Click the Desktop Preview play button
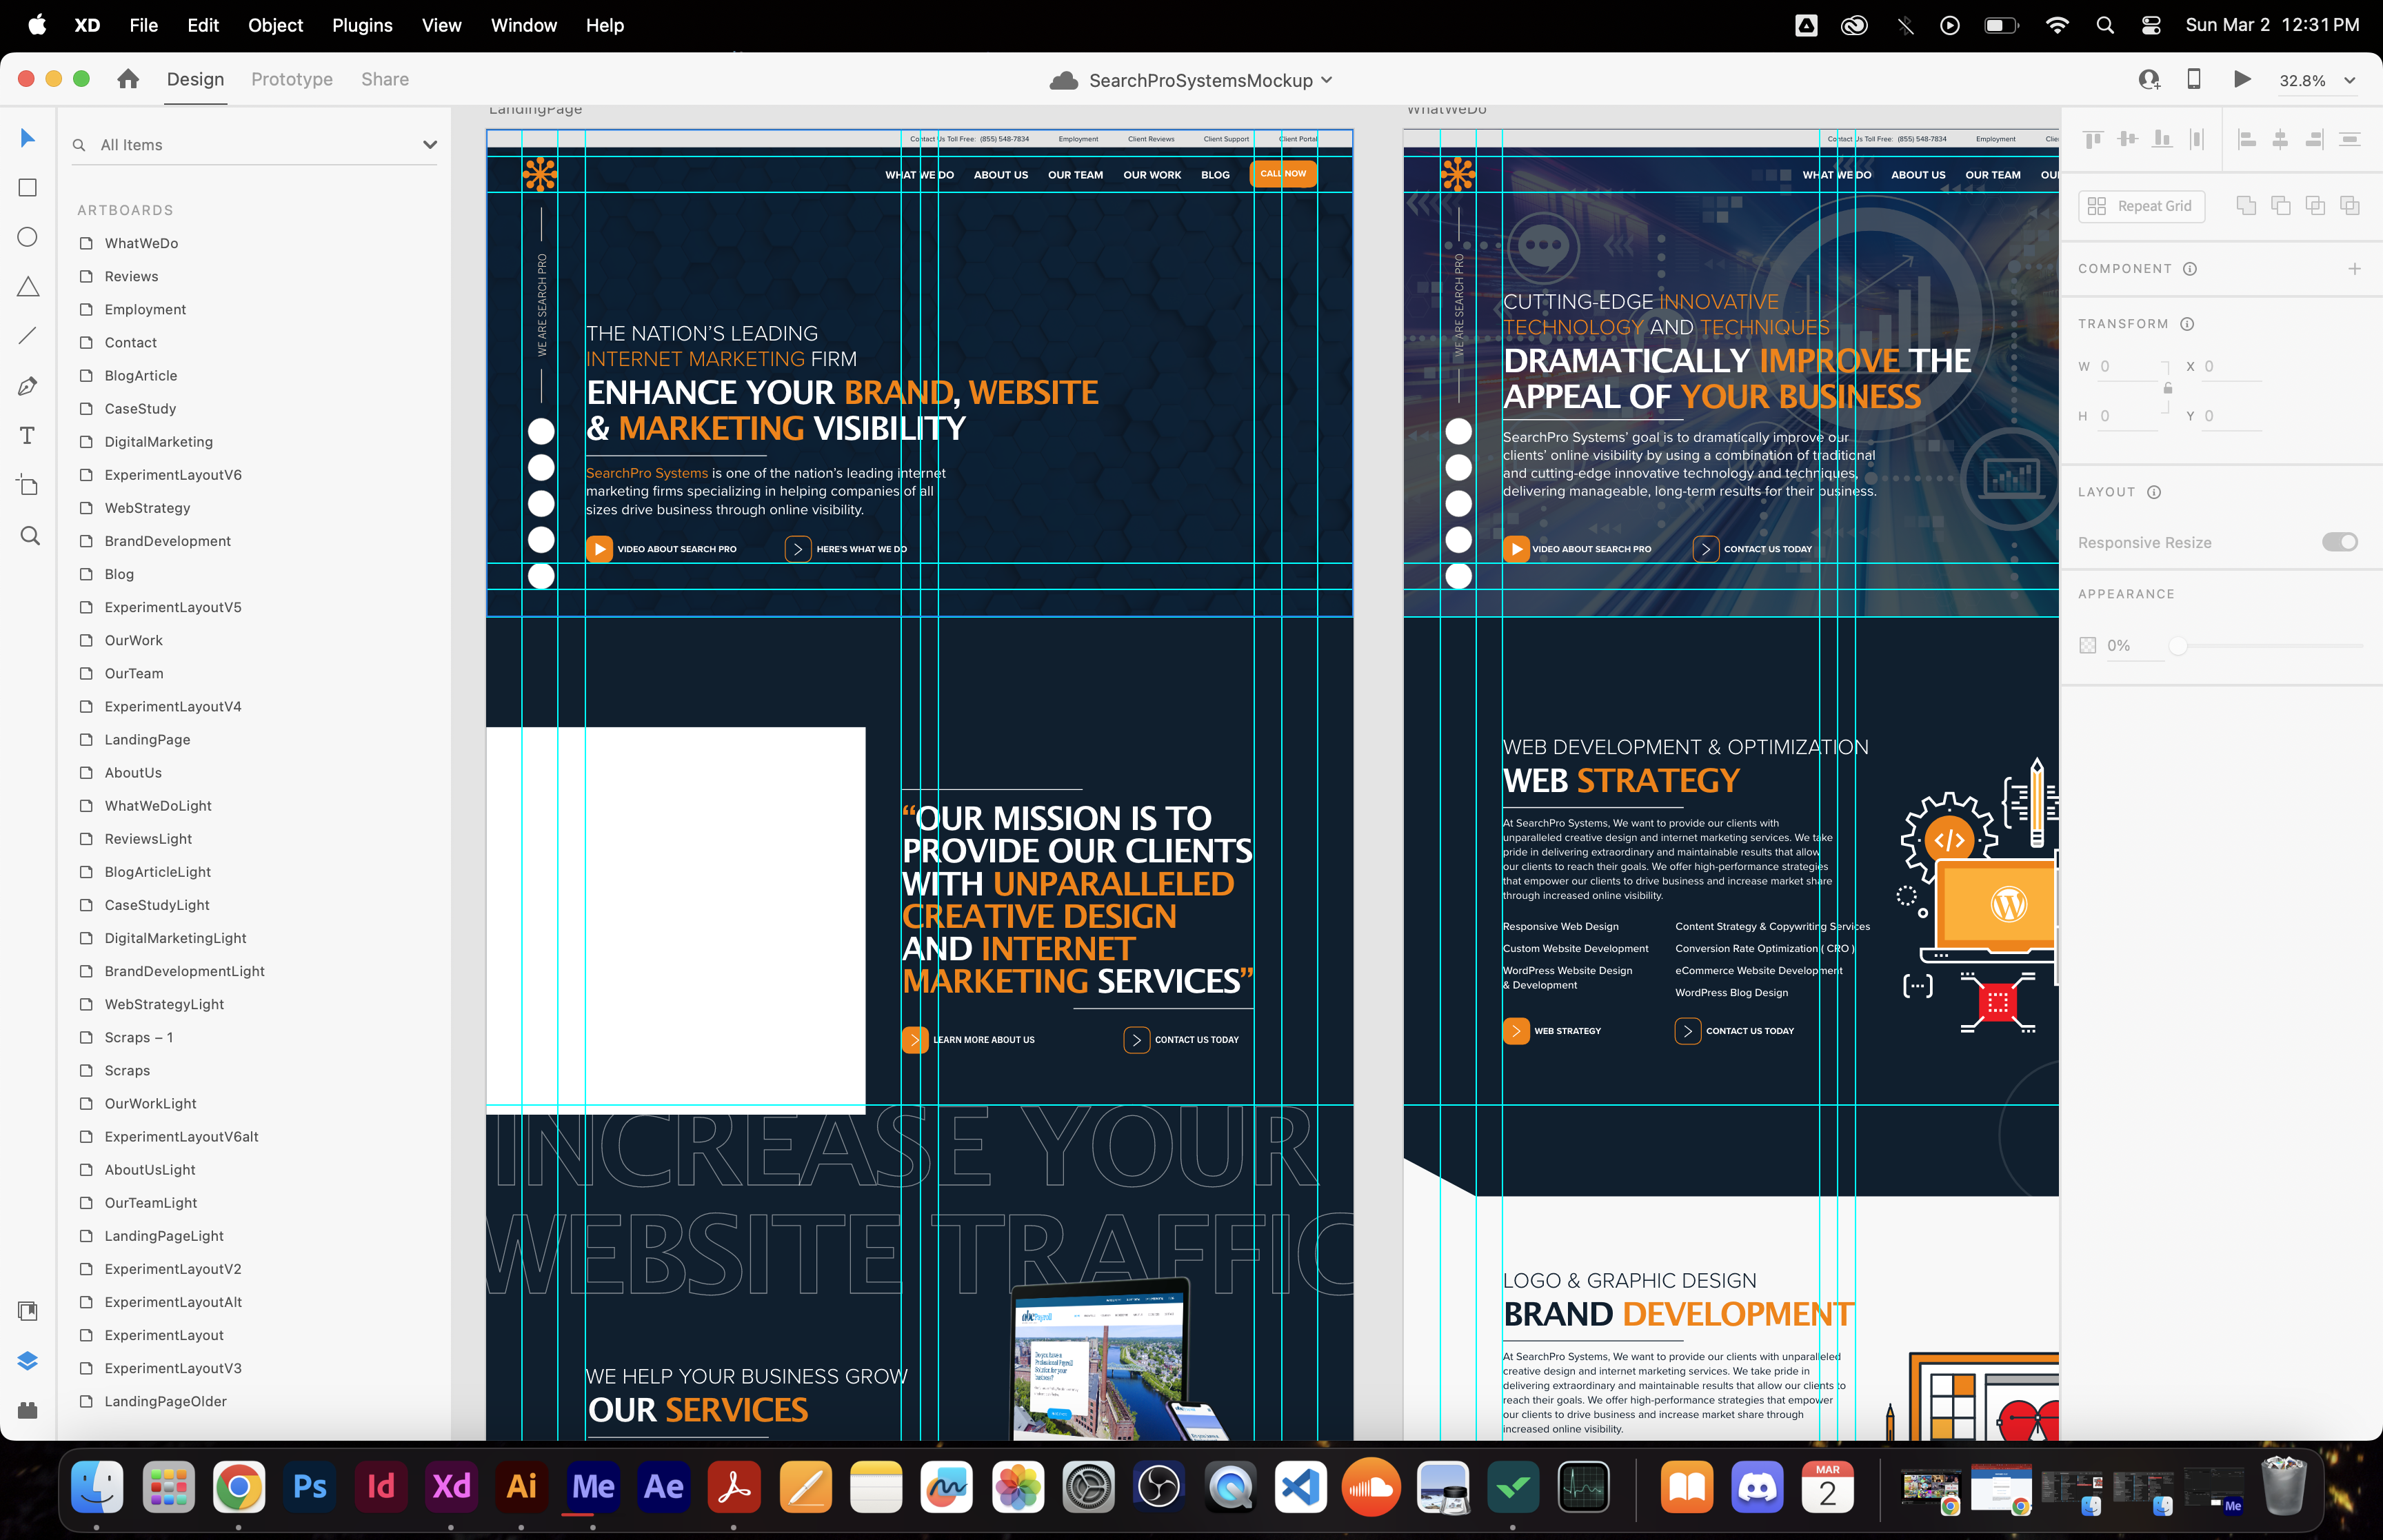The width and height of the screenshot is (2383, 1540). 2242,79
